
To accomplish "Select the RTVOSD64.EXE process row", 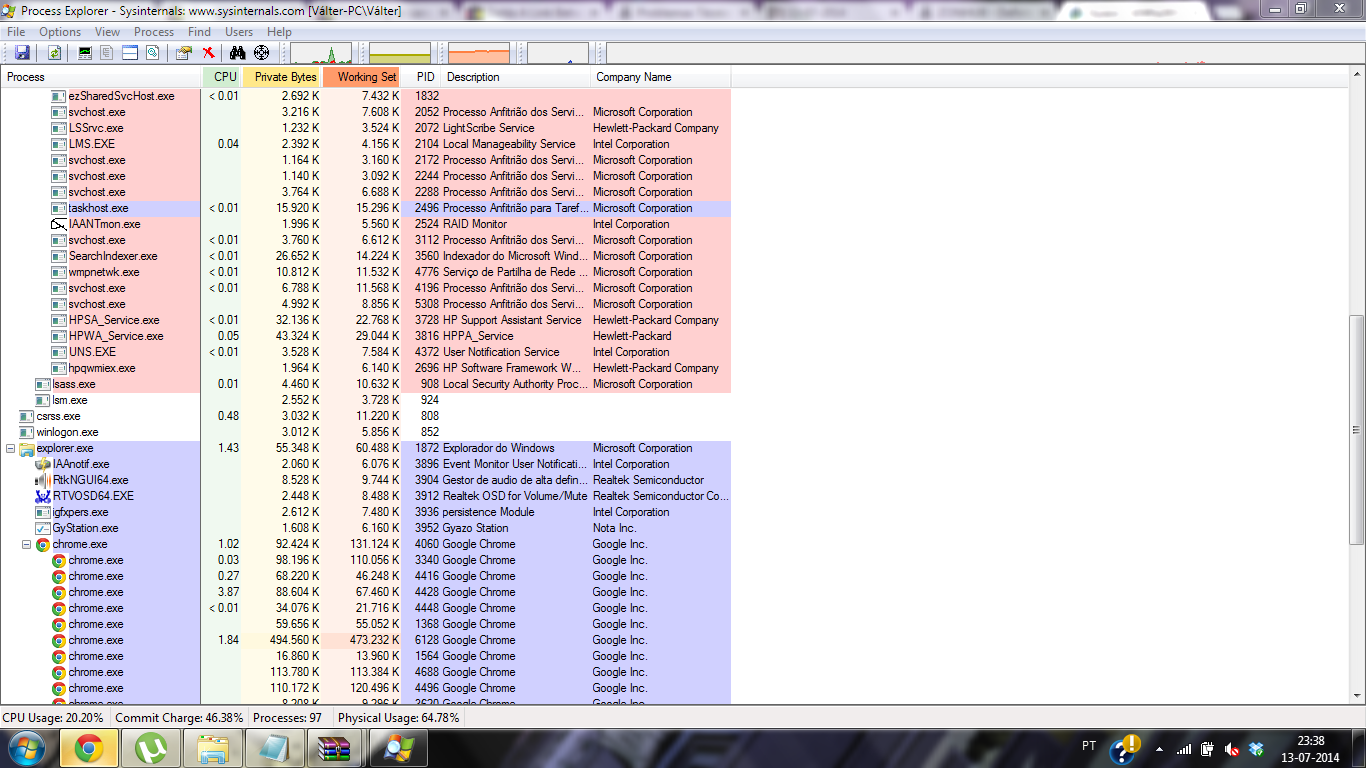I will [366, 496].
